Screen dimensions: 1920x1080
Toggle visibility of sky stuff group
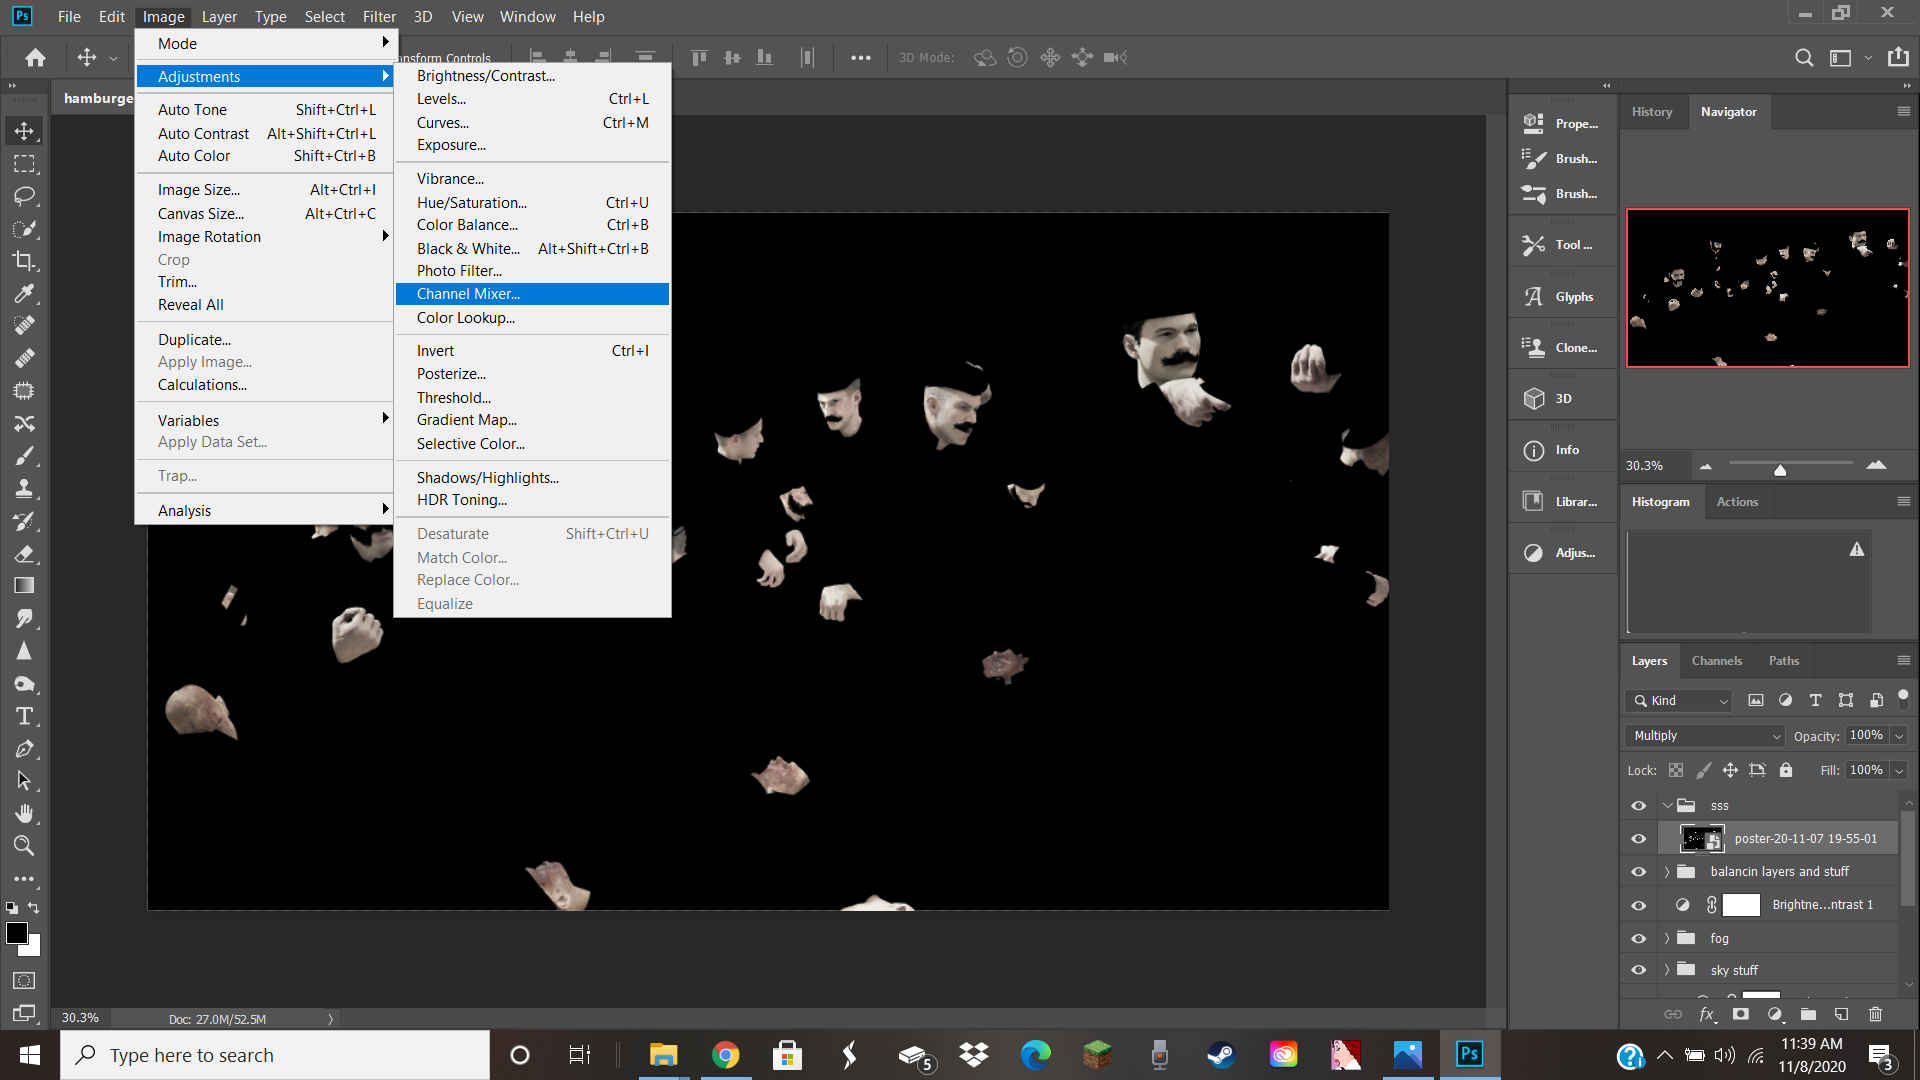[1638, 970]
